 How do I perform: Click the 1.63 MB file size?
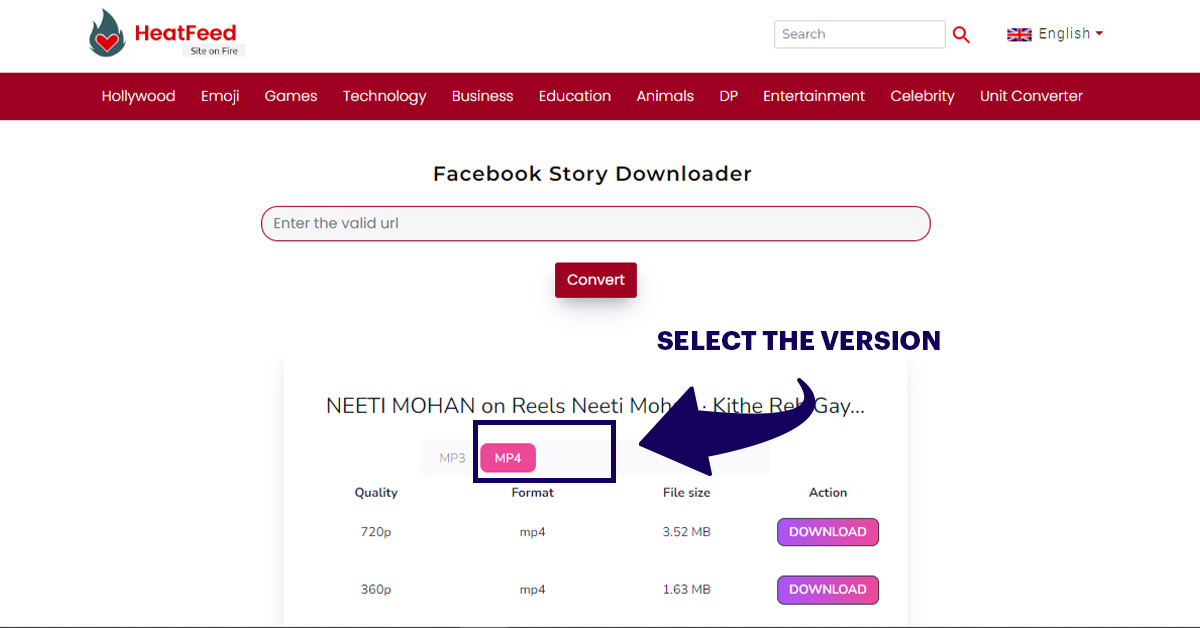coord(687,590)
